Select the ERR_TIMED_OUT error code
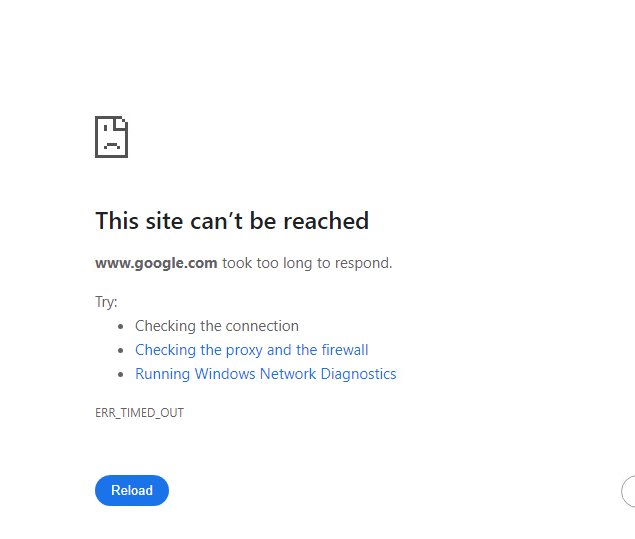Screen dimensions: 635x539 click(x=139, y=412)
